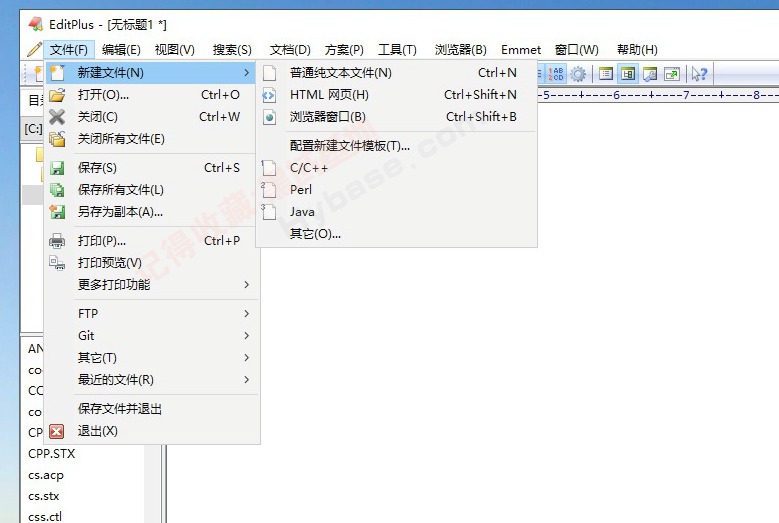779x523 pixels.
Task: Select cs.stx in the file list
Action: [x=44, y=496]
